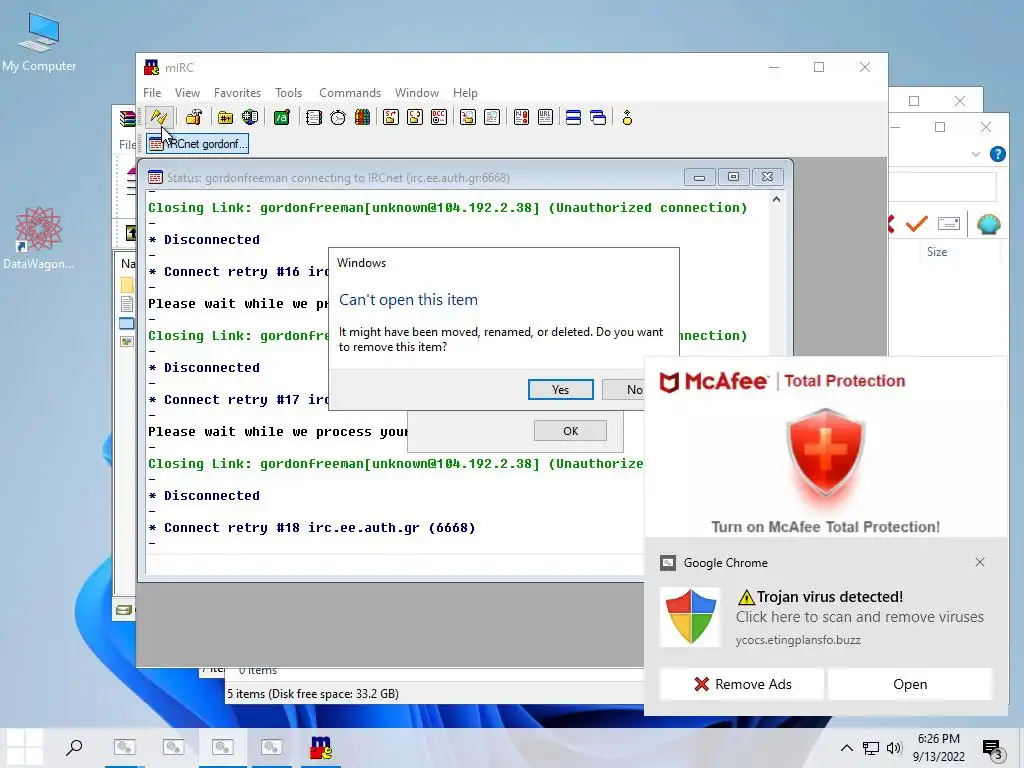This screenshot has width=1024, height=768.
Task: Open the Commands menu
Action: tap(350, 93)
